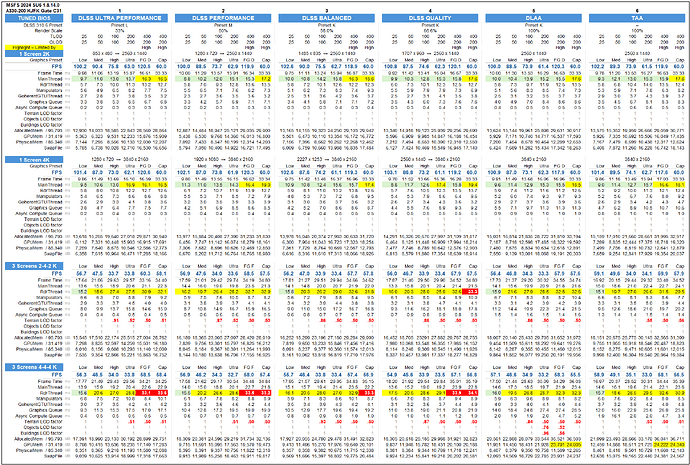
Task: Select the 50% render scale value
Action: pos(223,31)
